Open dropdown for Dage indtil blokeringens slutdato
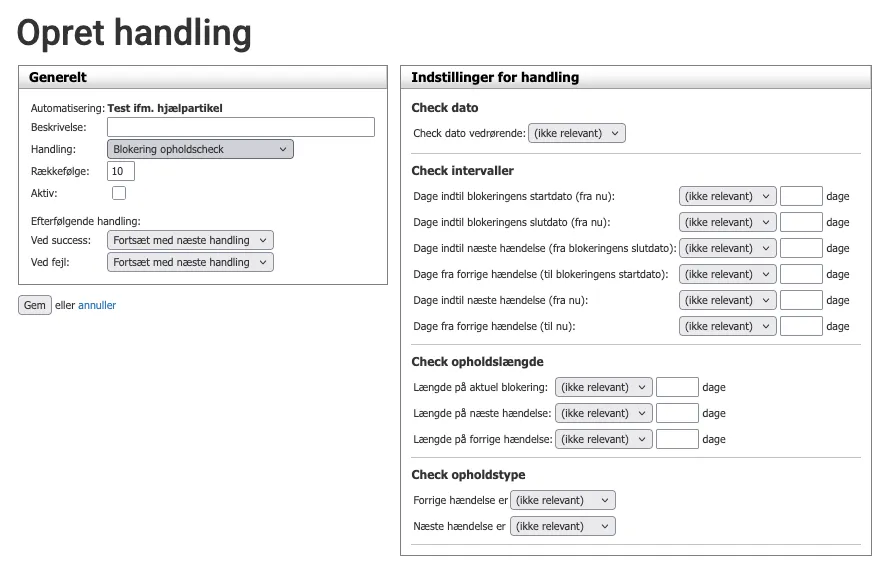The image size is (878, 564). 727,222
